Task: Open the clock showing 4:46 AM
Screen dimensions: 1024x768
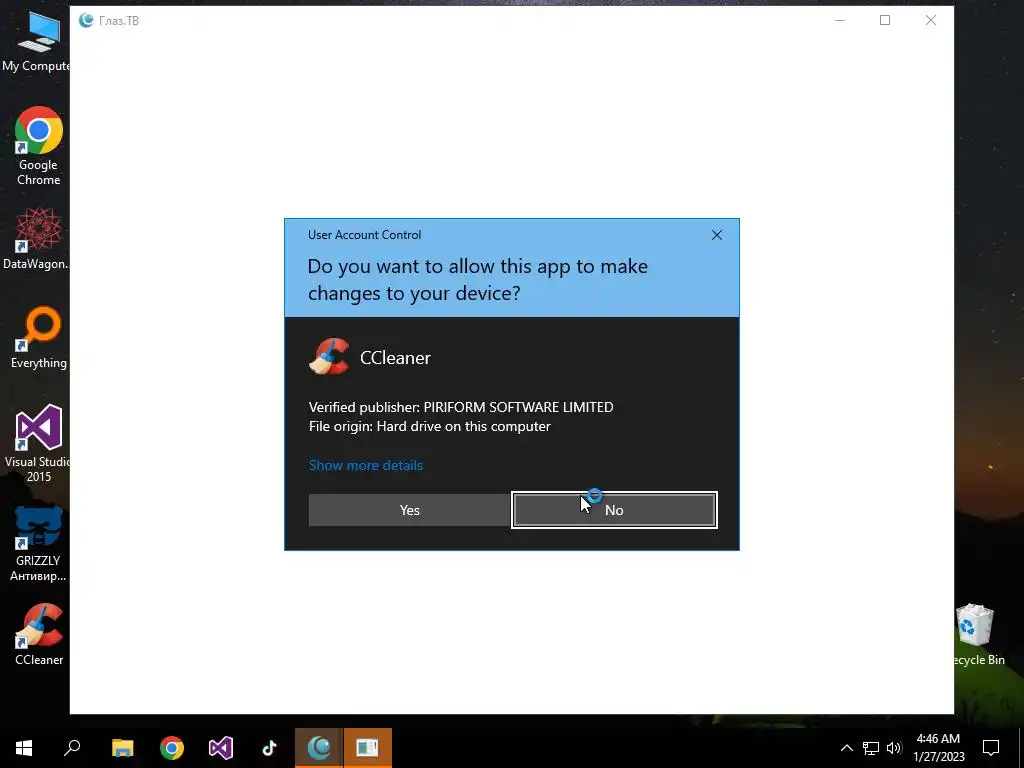Action: [x=938, y=748]
